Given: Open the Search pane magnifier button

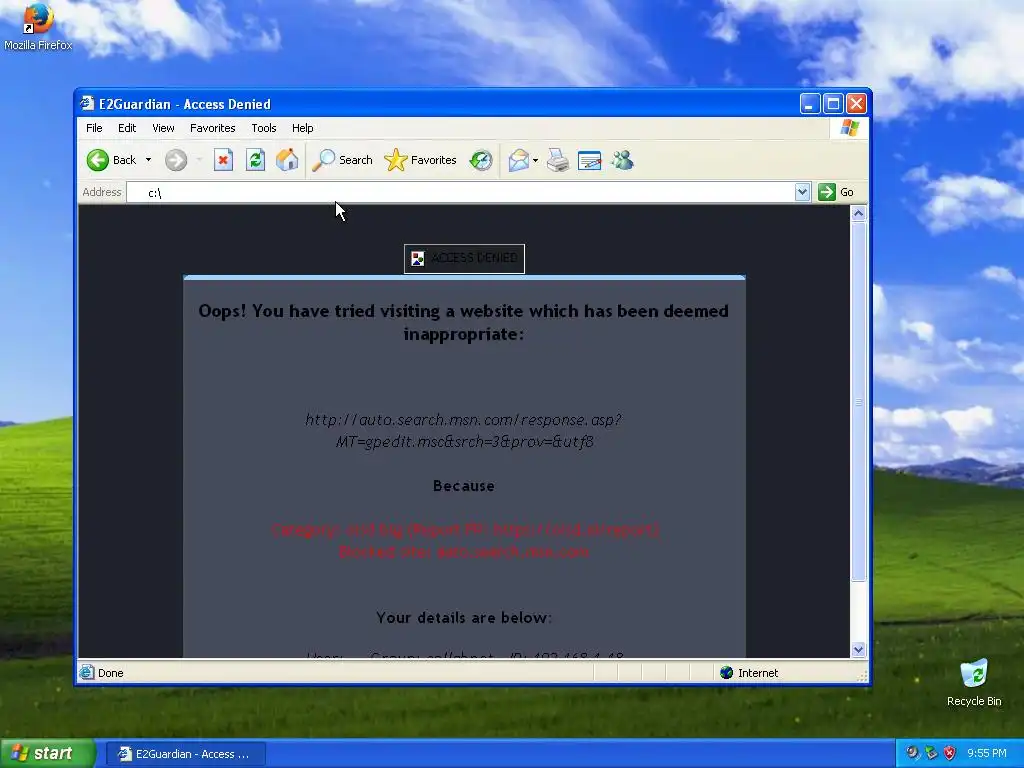Looking at the screenshot, I should [x=342, y=160].
